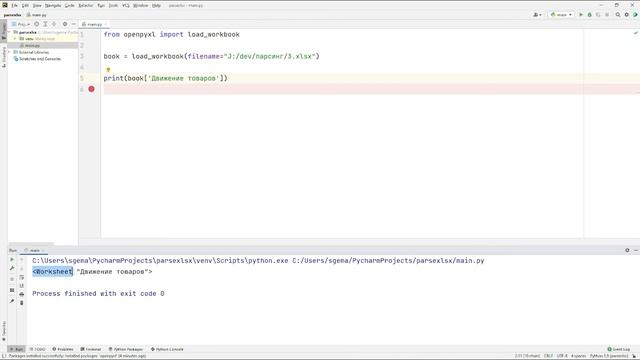
Task: Click the green Run button
Action: tap(581, 15)
